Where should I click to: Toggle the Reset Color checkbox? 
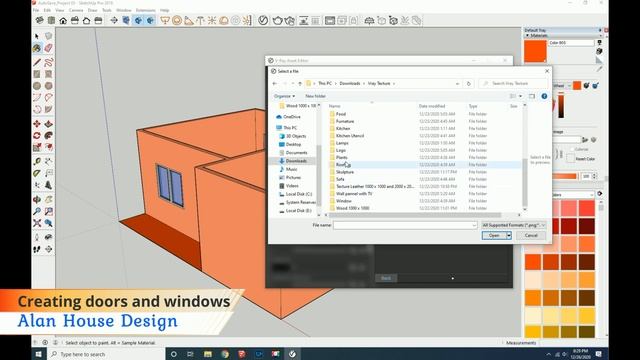point(570,159)
